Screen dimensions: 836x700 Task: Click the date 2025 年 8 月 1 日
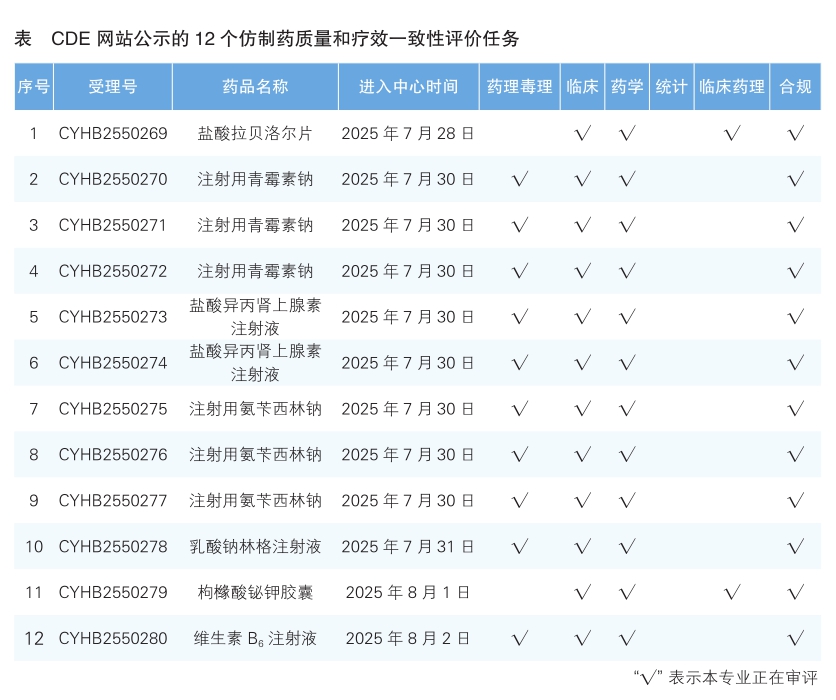click(408, 593)
